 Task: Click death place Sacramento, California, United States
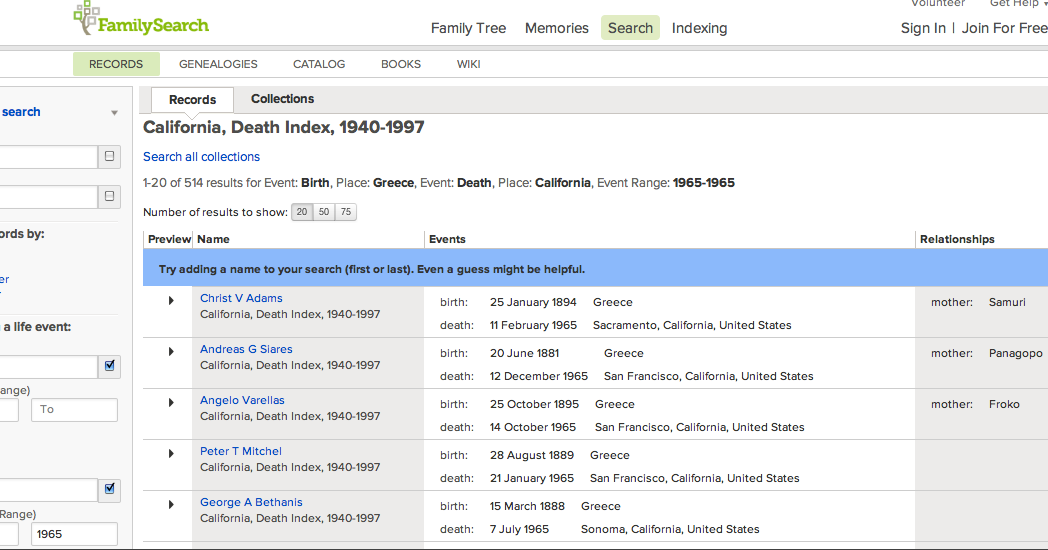point(692,325)
